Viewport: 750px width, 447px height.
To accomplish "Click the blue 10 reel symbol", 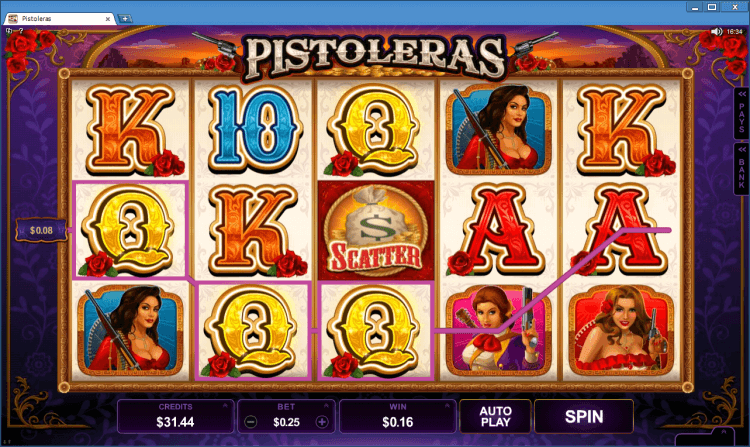I will (254, 129).
